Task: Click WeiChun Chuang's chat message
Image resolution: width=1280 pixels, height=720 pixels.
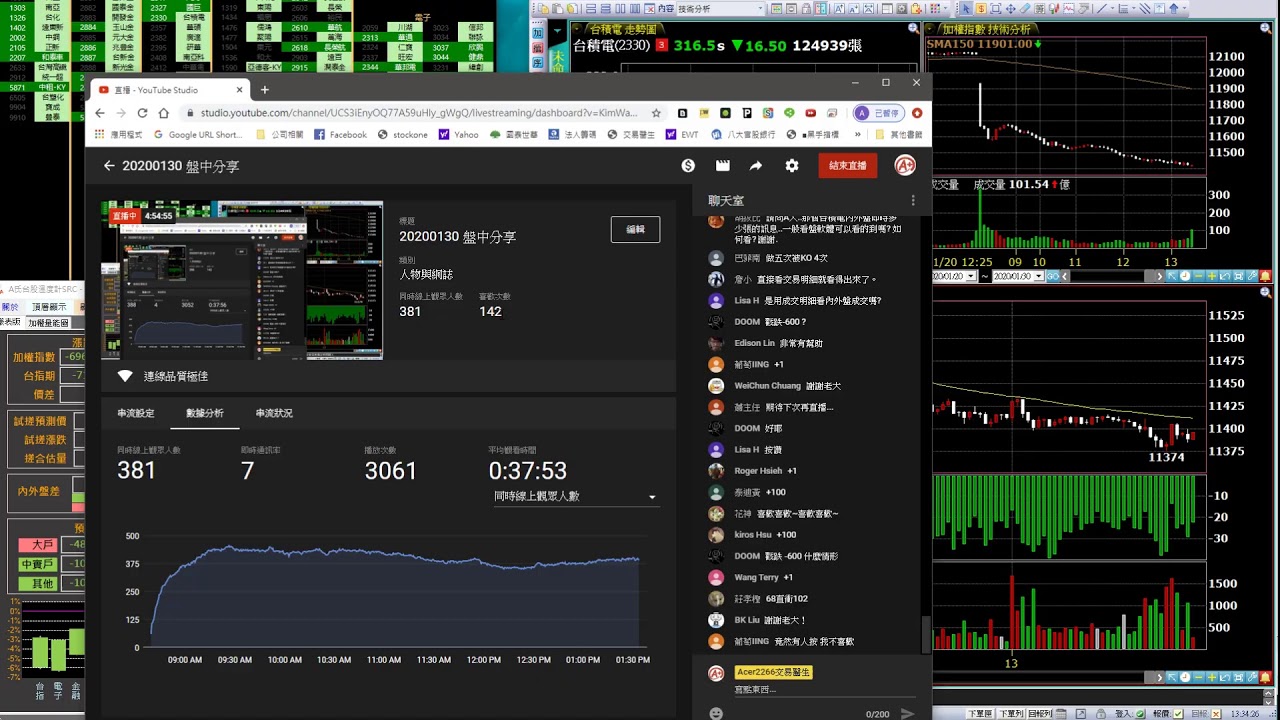Action: 788,385
